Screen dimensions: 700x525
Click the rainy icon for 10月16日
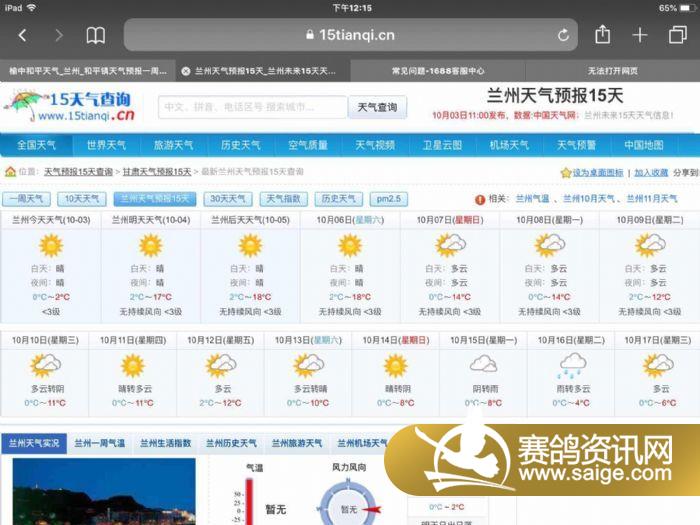(572, 365)
